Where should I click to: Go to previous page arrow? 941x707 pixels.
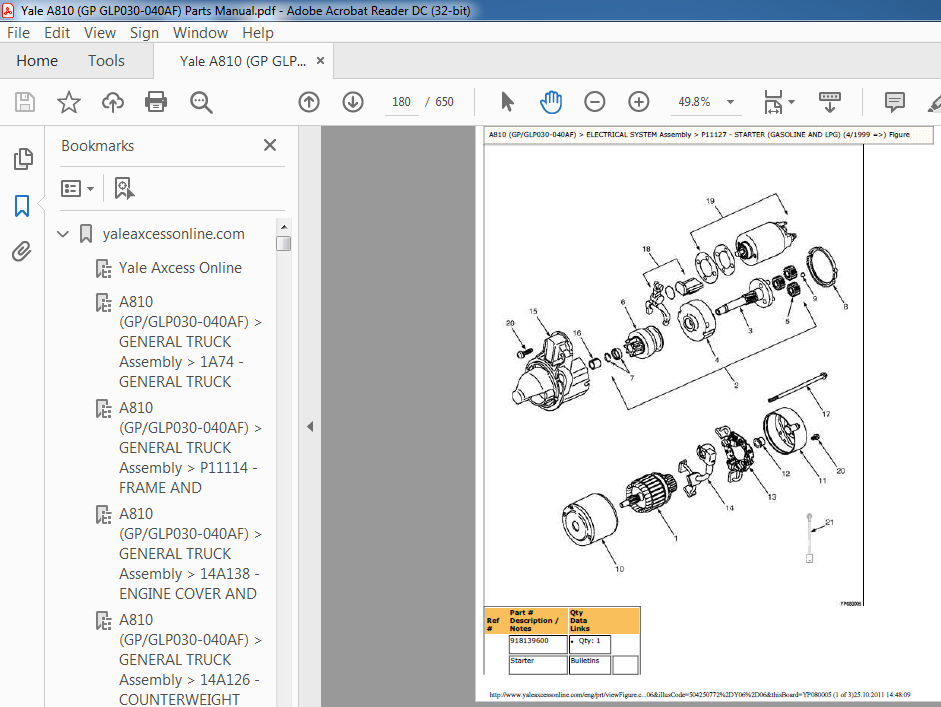(309, 102)
